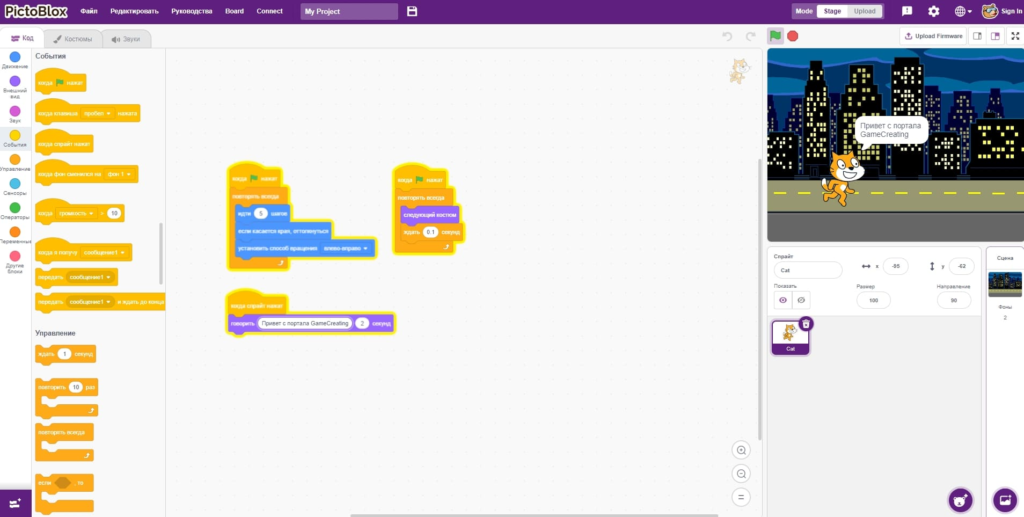
Task: Enter full screen stage mode
Action: coord(1014,36)
